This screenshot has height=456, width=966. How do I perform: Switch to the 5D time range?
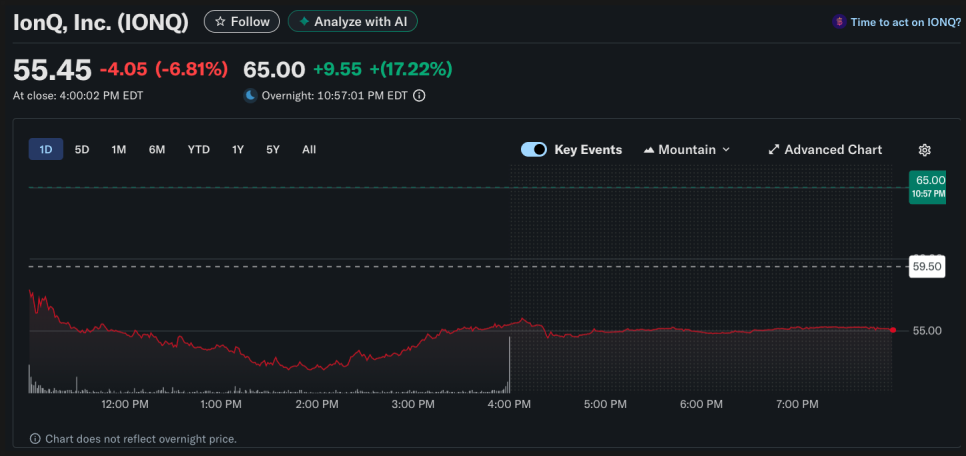[82, 150]
